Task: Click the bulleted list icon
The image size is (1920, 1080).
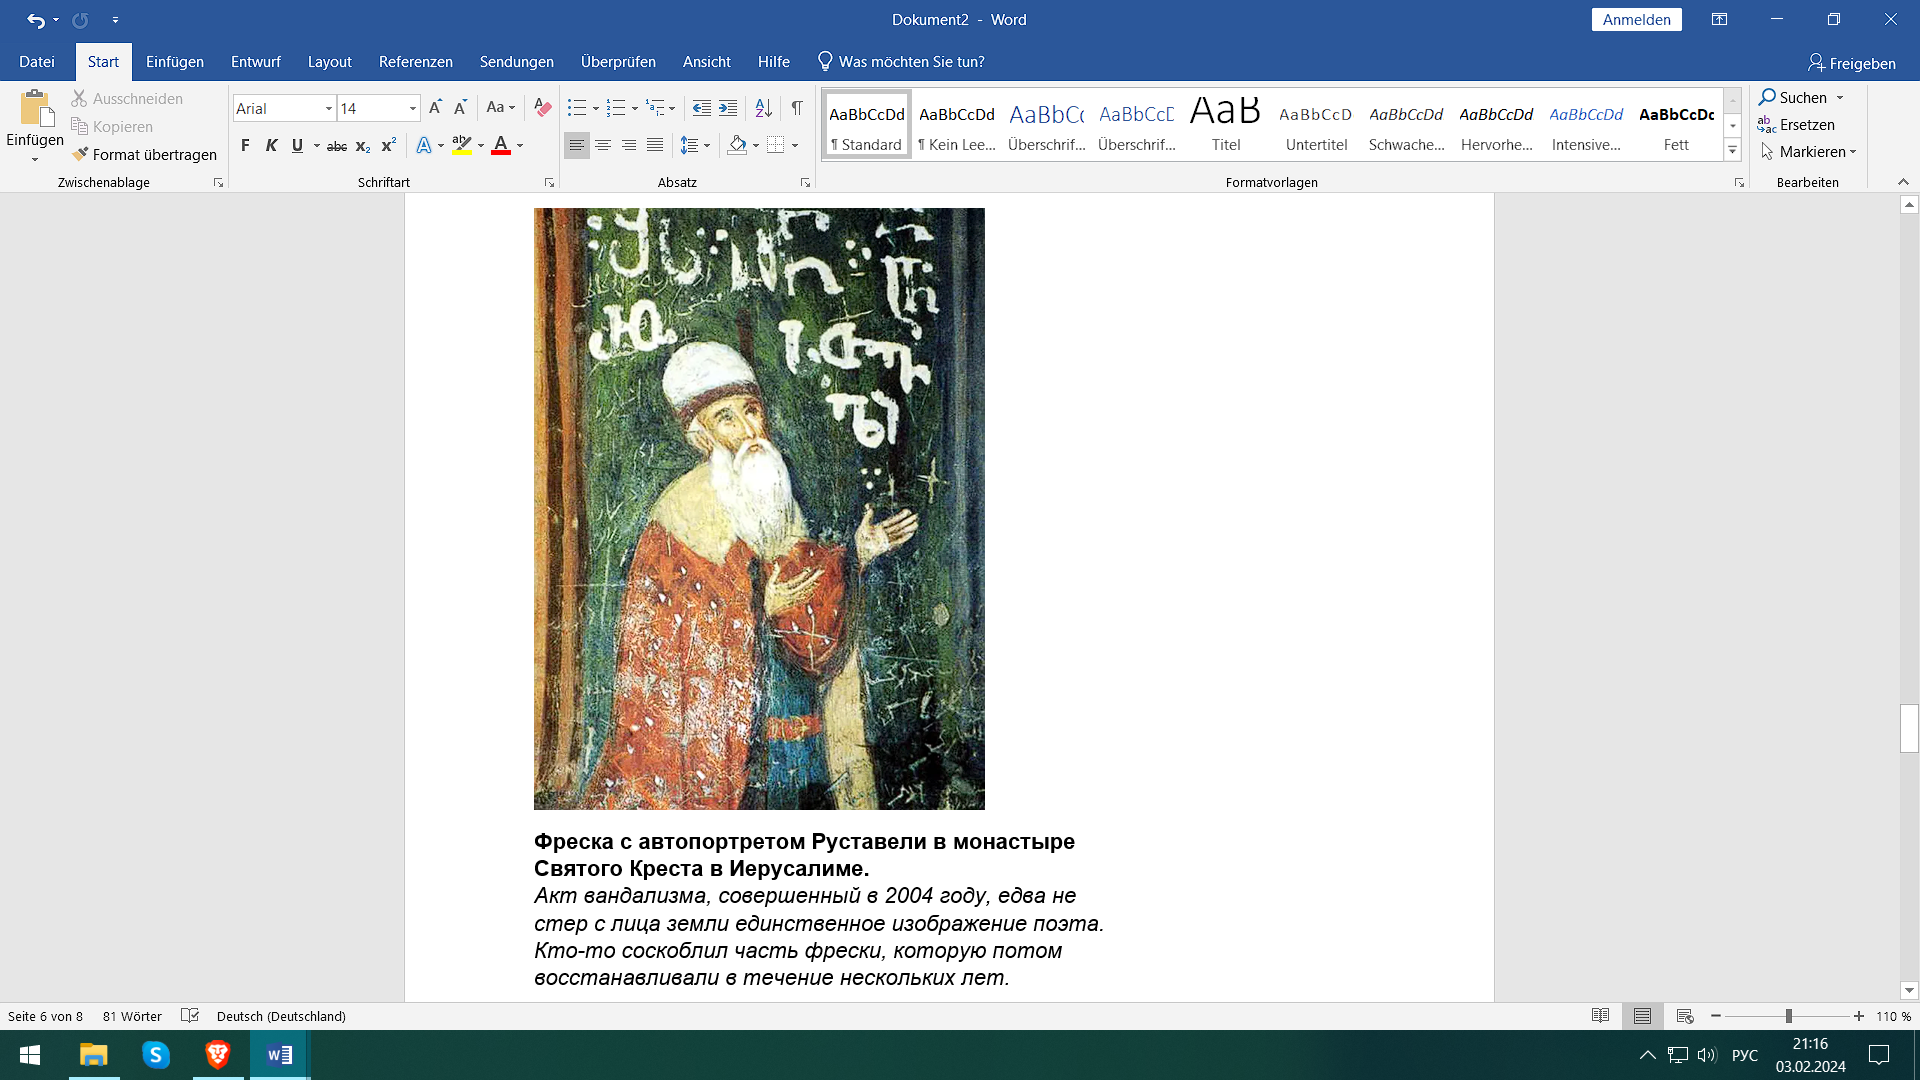Action: pyautogui.click(x=577, y=107)
